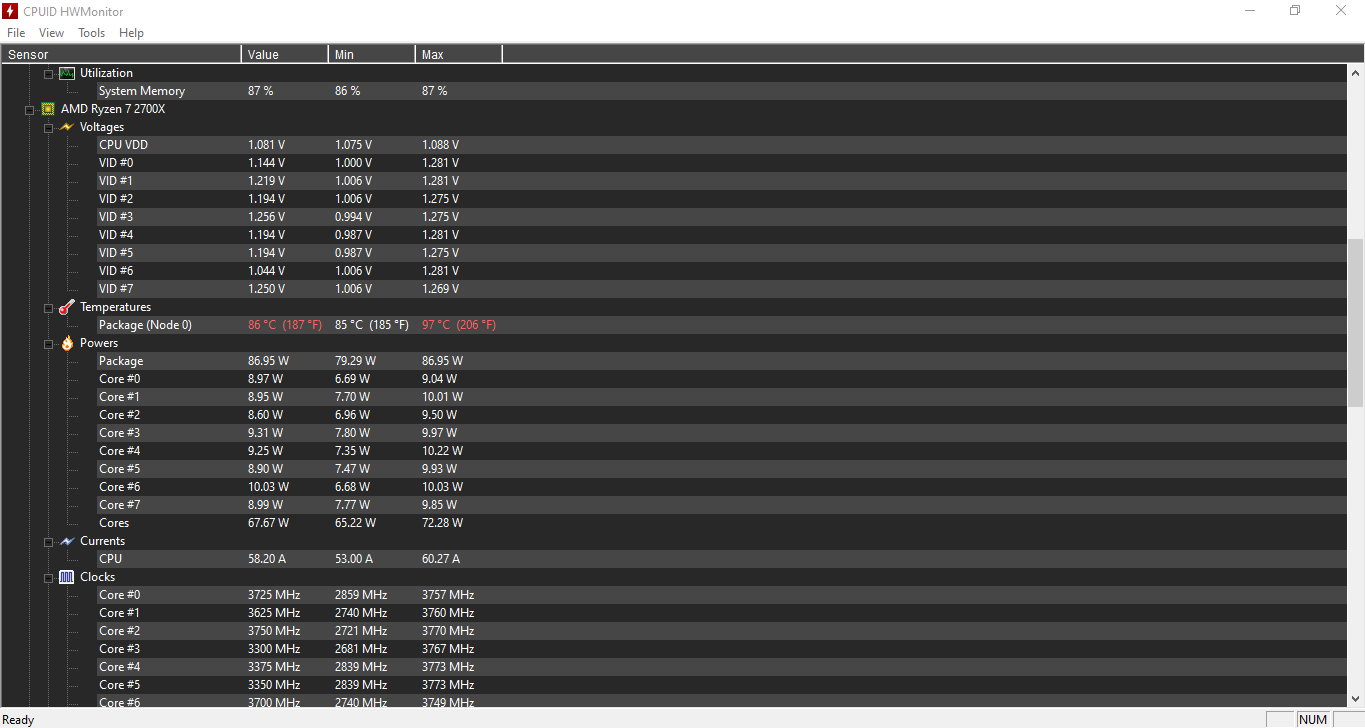Collapse the Utilization node
The image size is (1365, 728).
pos(48,74)
